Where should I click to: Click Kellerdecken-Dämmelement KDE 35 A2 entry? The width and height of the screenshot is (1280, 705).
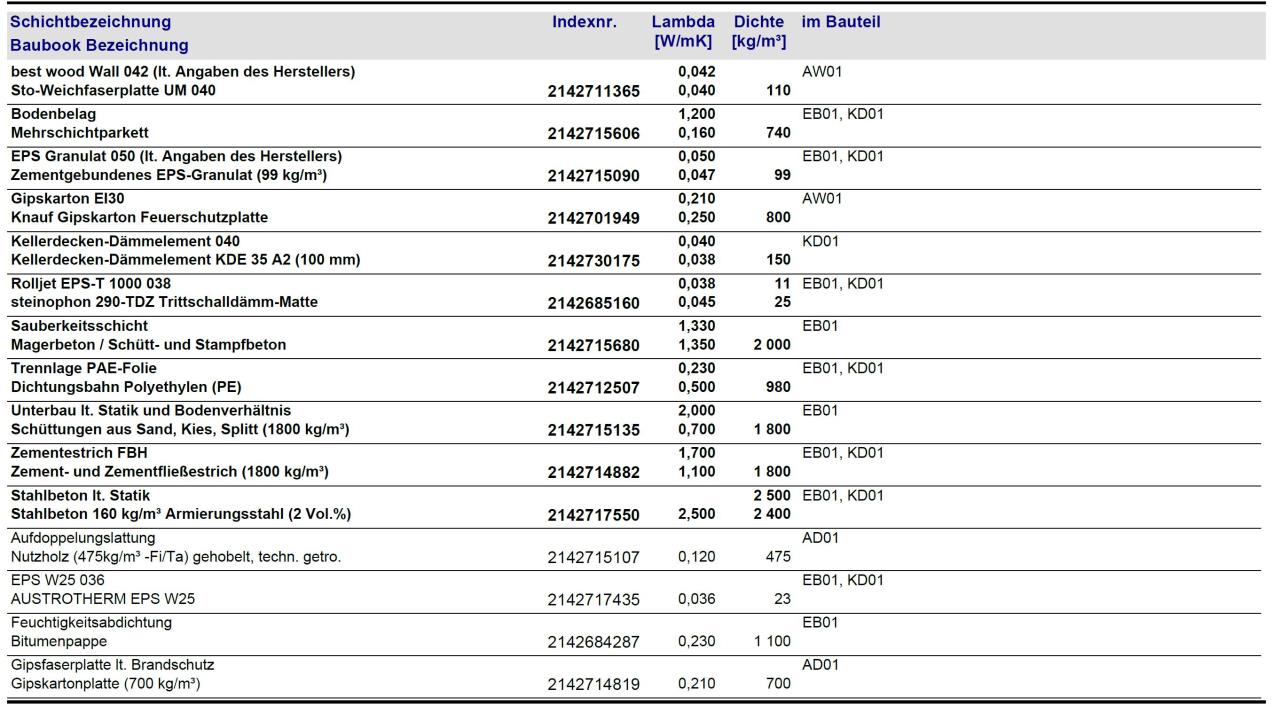(x=185, y=262)
